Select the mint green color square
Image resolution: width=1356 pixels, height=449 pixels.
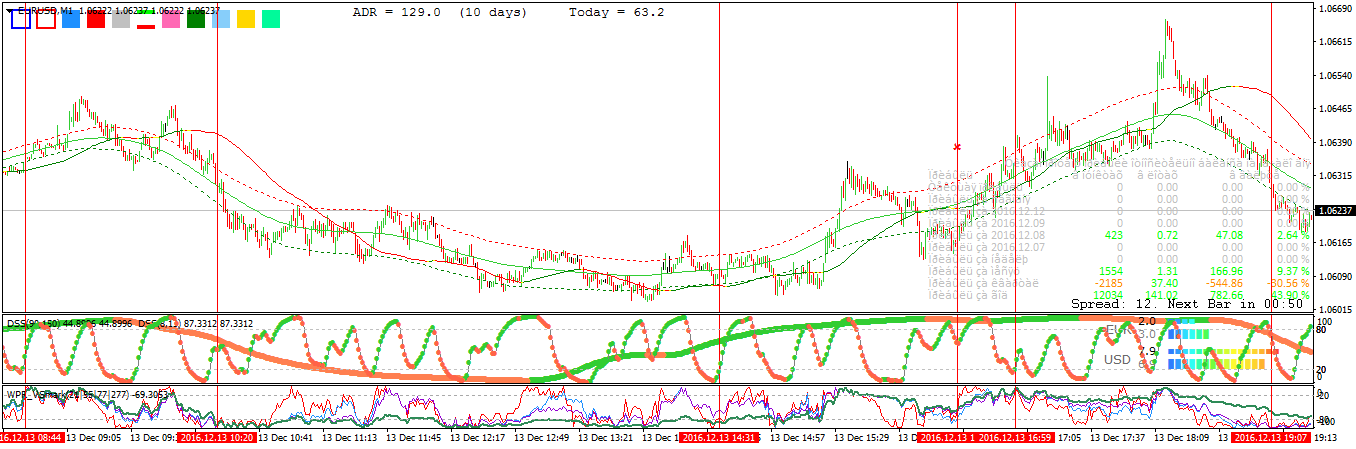pos(271,19)
